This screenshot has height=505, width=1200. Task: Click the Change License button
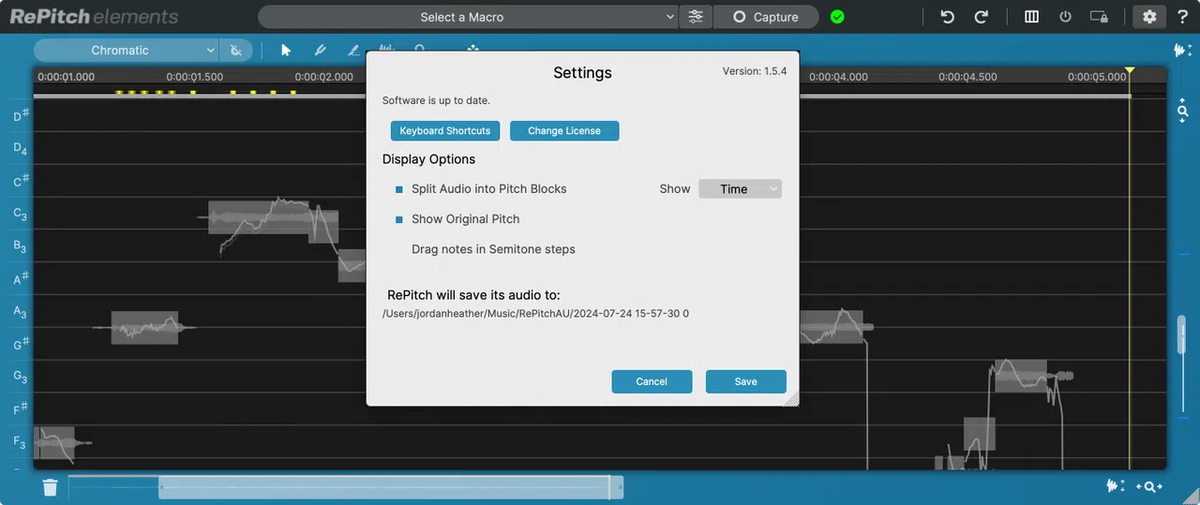(x=564, y=131)
